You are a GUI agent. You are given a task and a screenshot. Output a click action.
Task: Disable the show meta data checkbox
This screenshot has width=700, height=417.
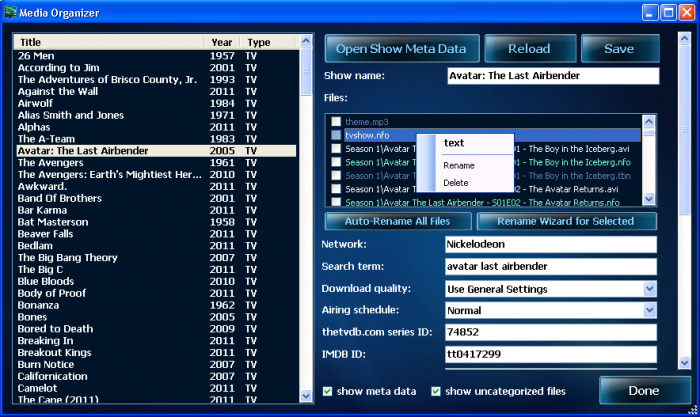tap(327, 392)
